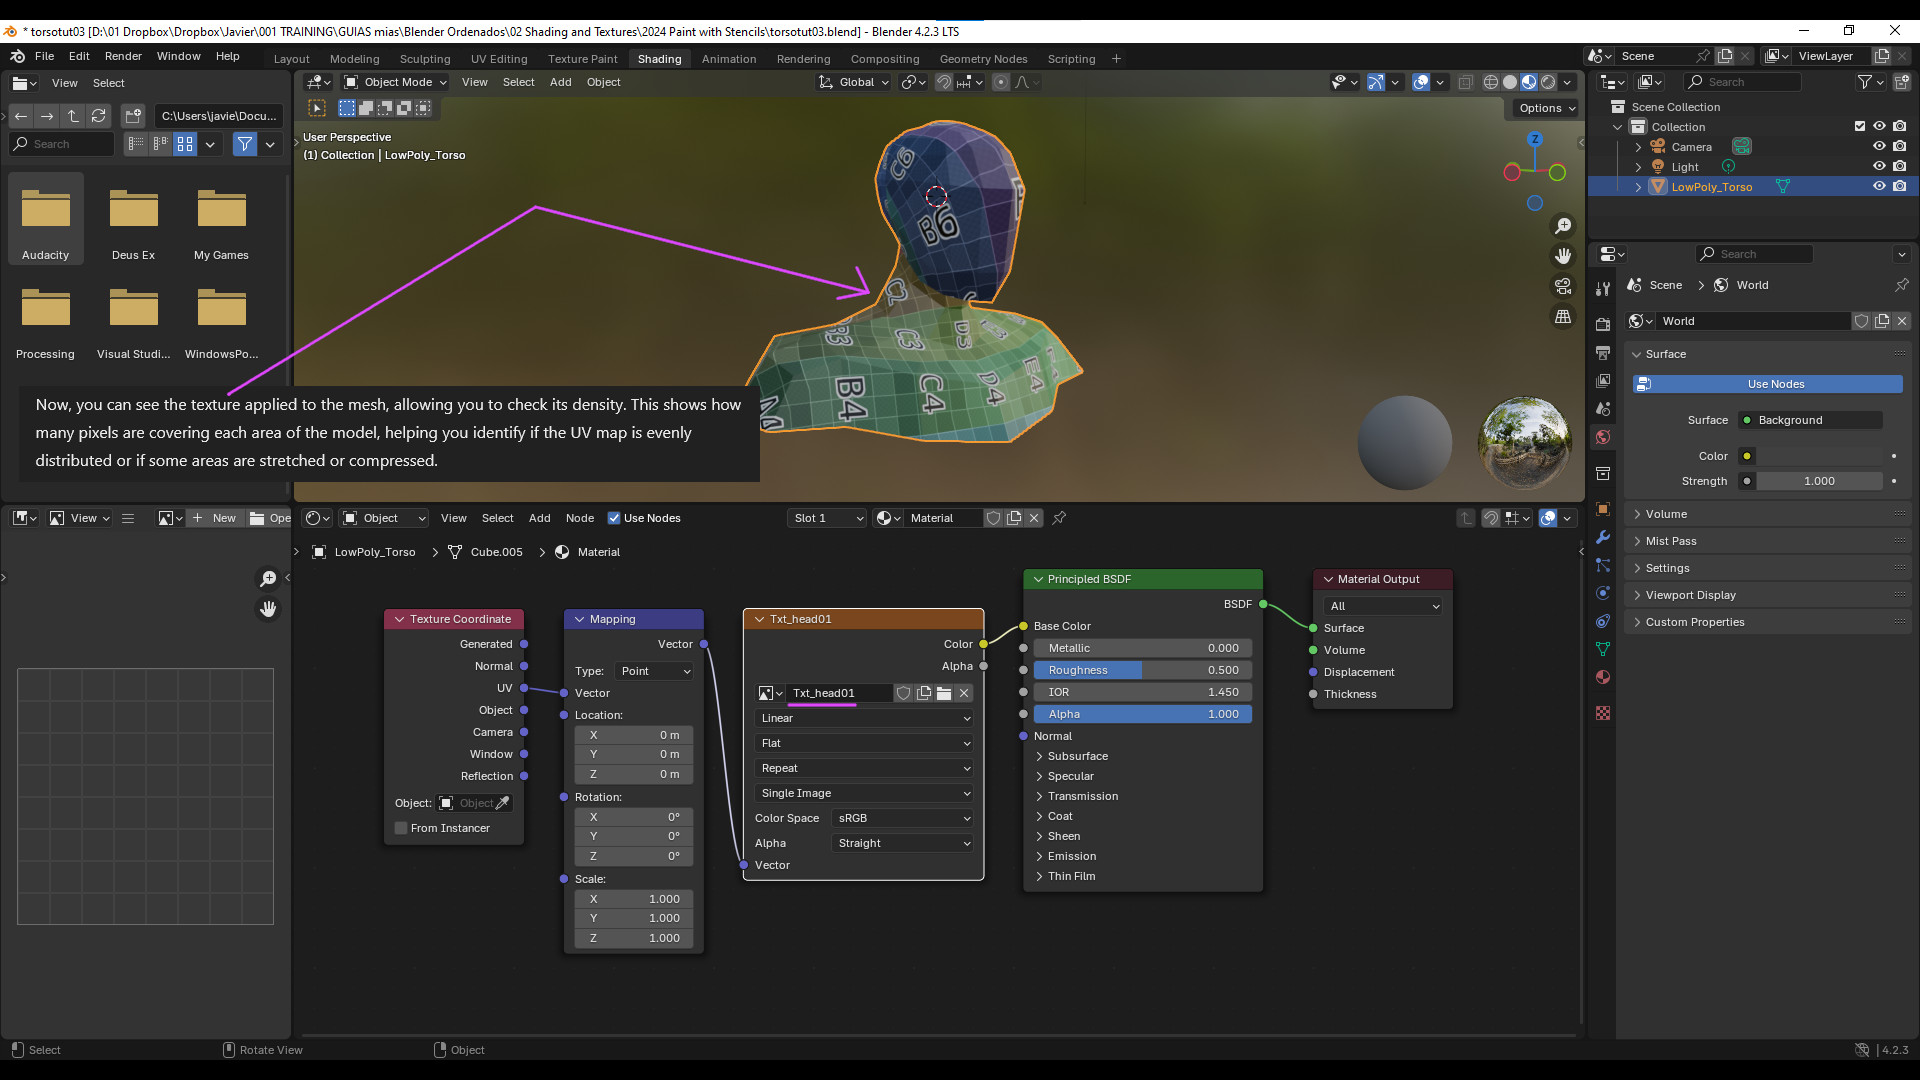1920x1080 pixels.
Task: Switch viewport to wireframe shading
Action: point(1491,82)
